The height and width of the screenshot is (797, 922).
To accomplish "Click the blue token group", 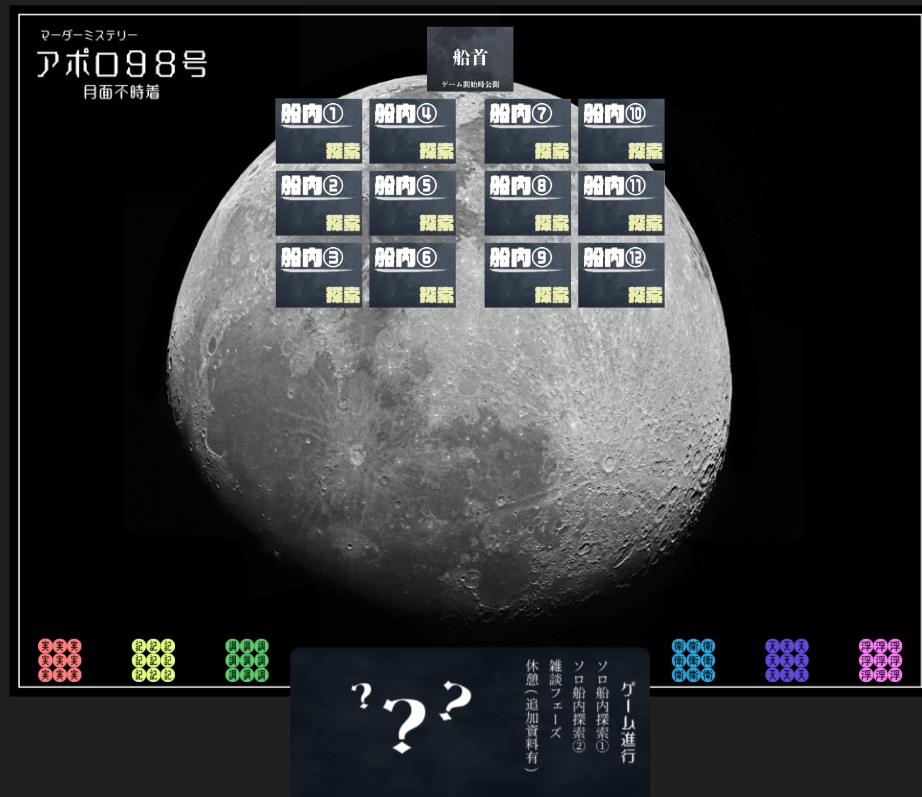I will tap(693, 660).
